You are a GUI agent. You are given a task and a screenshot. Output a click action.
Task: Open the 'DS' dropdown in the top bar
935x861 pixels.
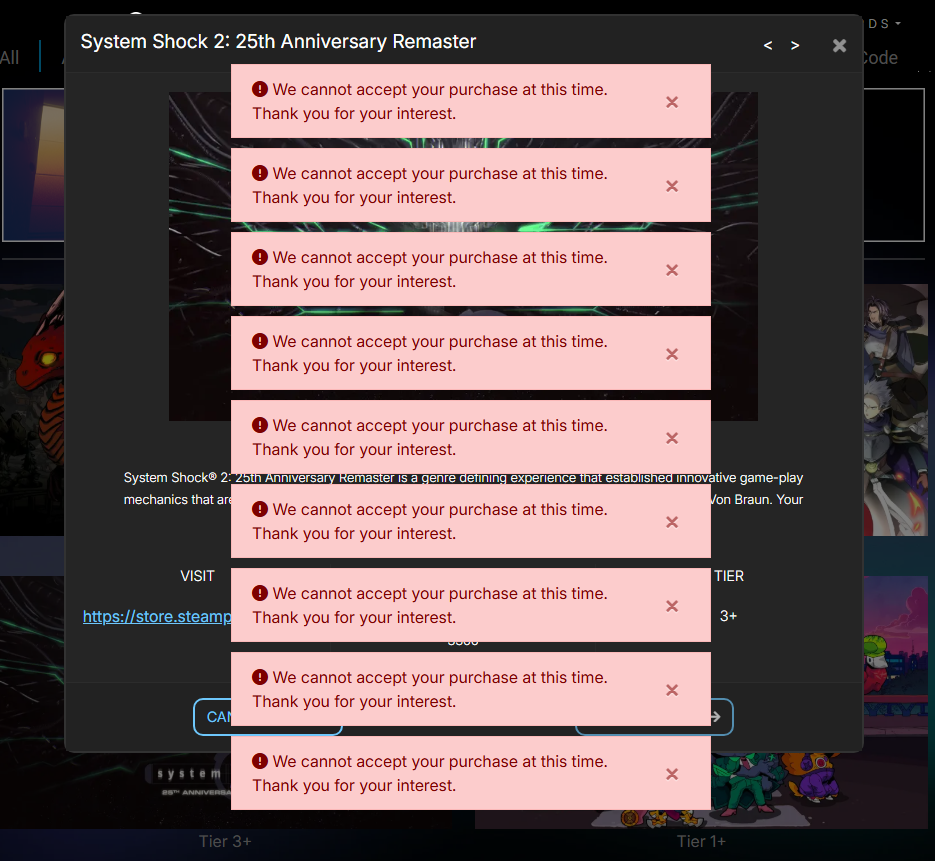884,24
